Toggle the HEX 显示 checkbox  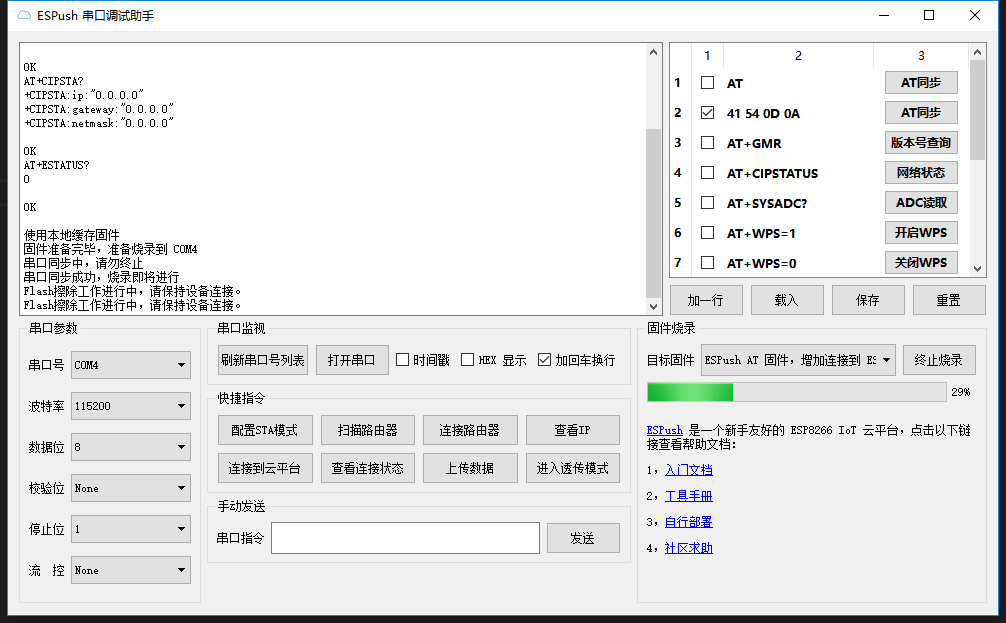(x=468, y=360)
